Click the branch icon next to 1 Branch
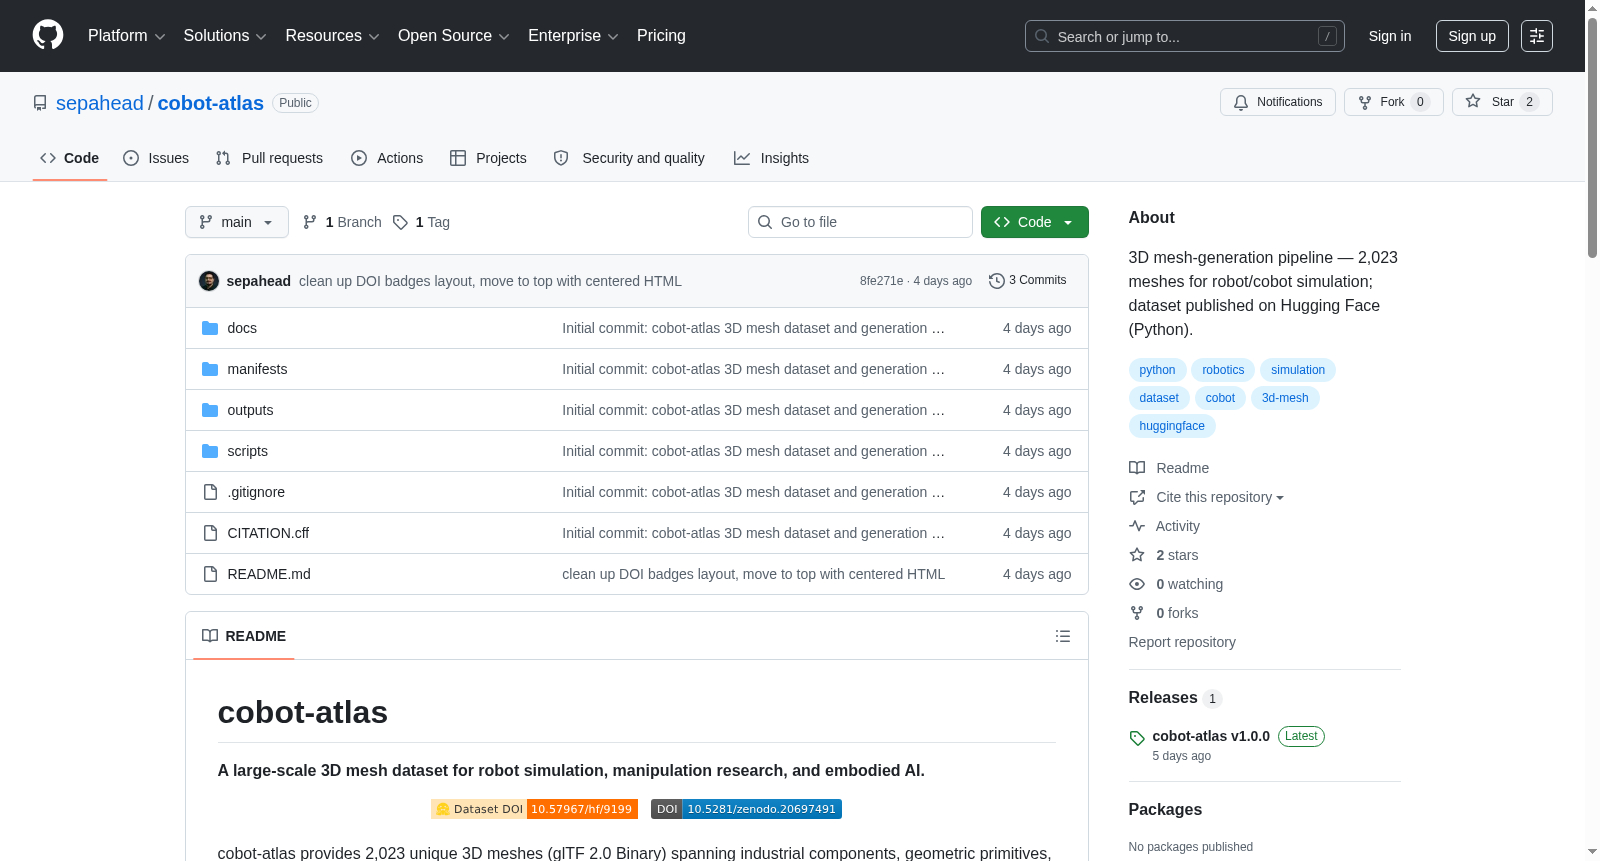Viewport: 1600px width, 861px height. pos(310,222)
